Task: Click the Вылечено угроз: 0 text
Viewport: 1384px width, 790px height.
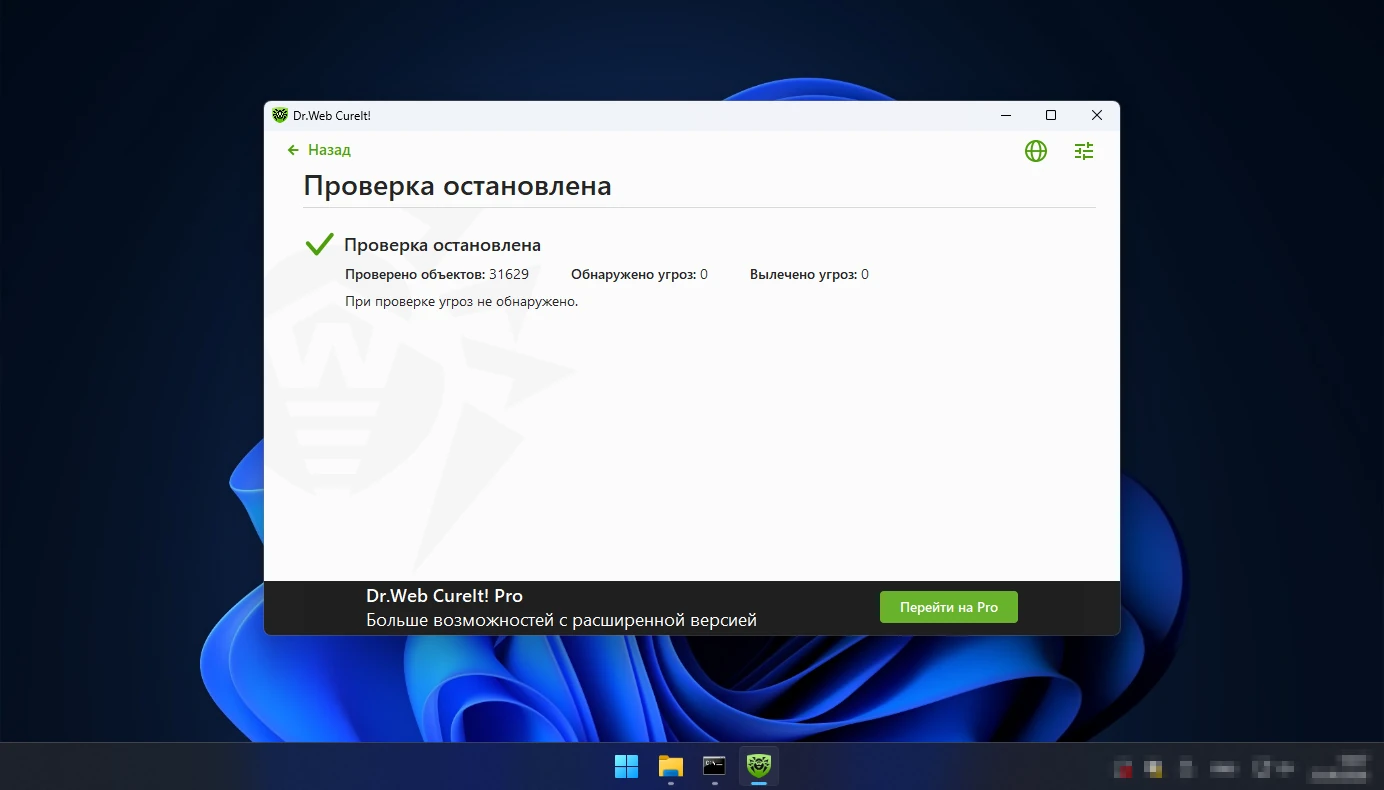Action: (809, 274)
